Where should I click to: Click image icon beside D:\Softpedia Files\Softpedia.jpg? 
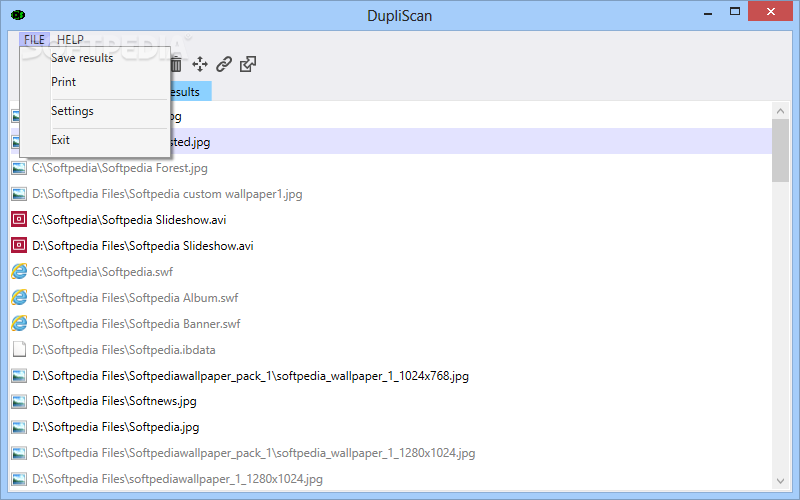tap(19, 427)
